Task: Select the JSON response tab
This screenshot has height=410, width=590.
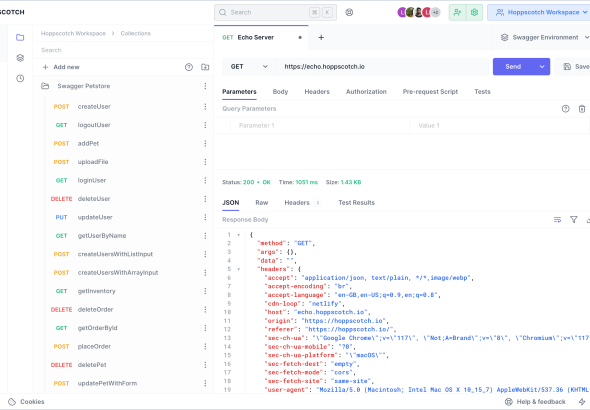Action: (231, 202)
